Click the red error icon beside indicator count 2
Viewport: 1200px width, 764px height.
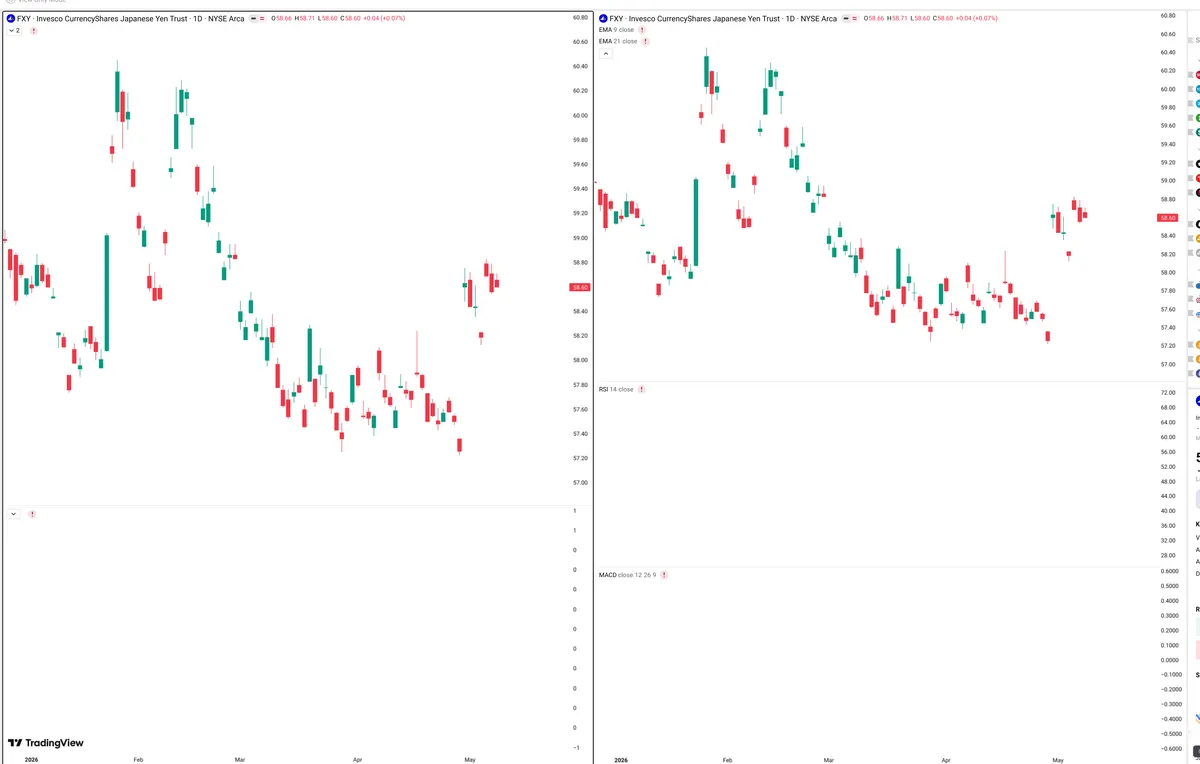[33, 31]
